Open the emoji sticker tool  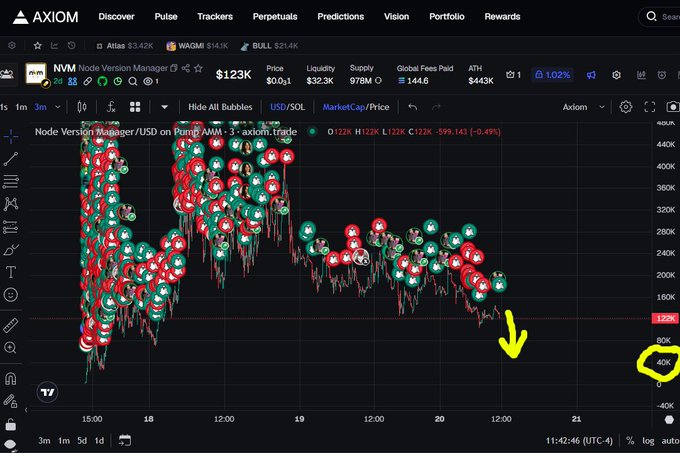click(x=11, y=295)
